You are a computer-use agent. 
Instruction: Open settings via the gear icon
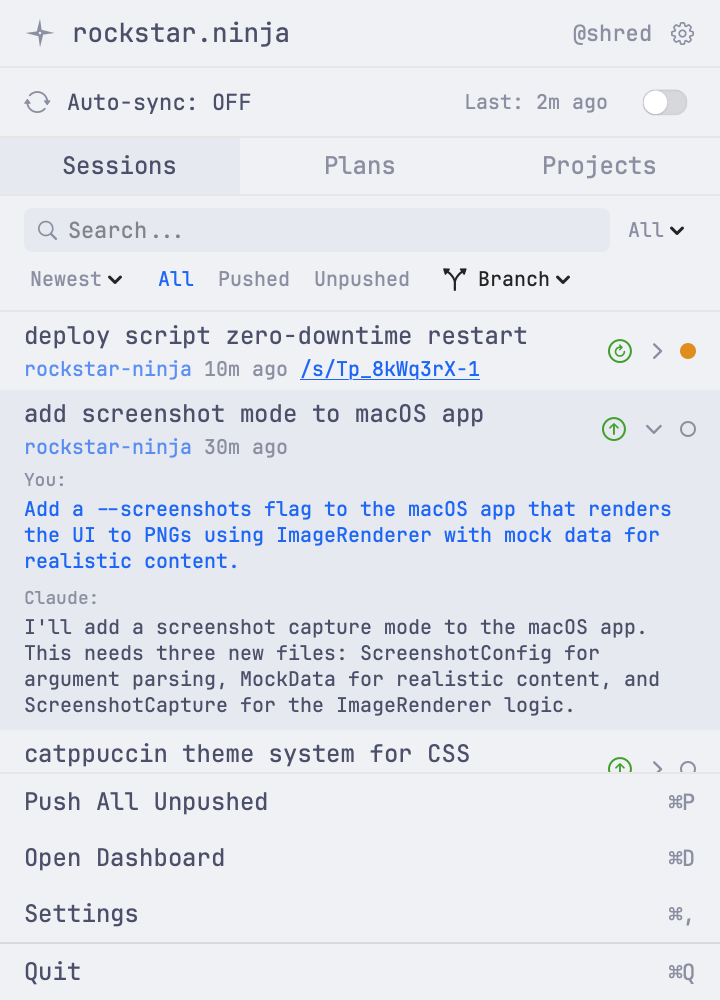tap(682, 33)
